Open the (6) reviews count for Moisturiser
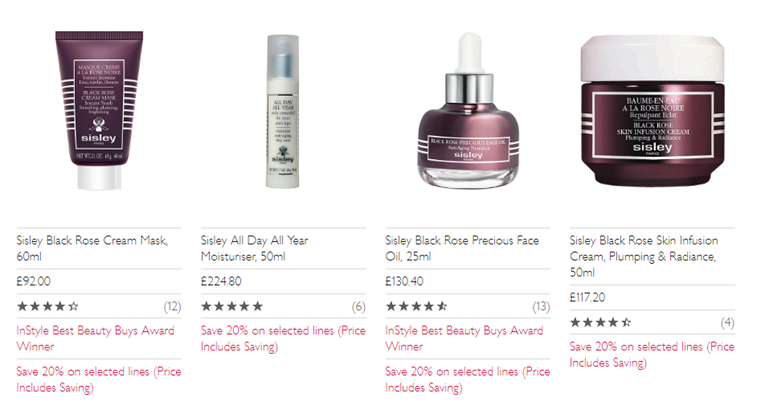This screenshot has height=410, width=761. point(359,307)
